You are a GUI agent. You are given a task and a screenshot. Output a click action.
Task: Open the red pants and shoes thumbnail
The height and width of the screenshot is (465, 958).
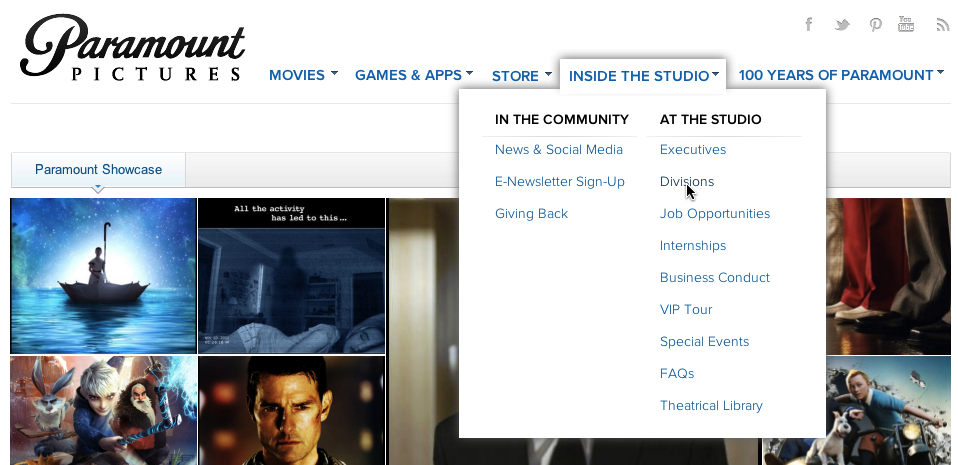pos(888,276)
